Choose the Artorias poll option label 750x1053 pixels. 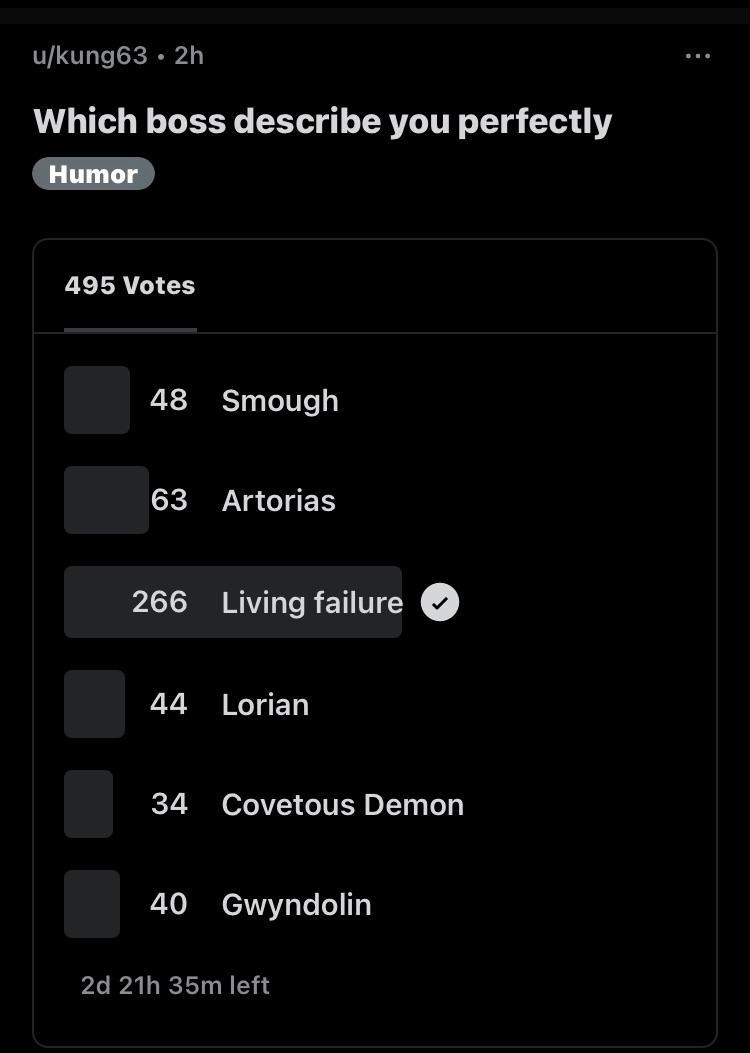coord(278,501)
